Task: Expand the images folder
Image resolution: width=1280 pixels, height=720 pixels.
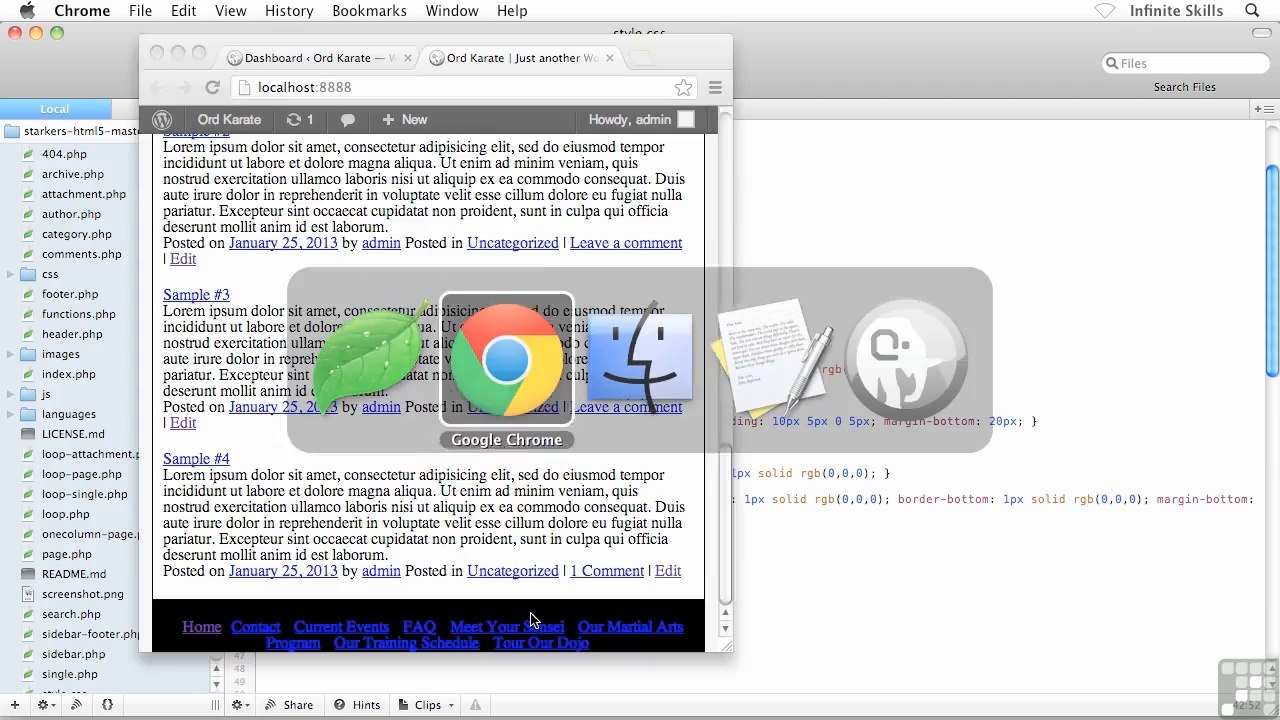Action: click(10, 354)
